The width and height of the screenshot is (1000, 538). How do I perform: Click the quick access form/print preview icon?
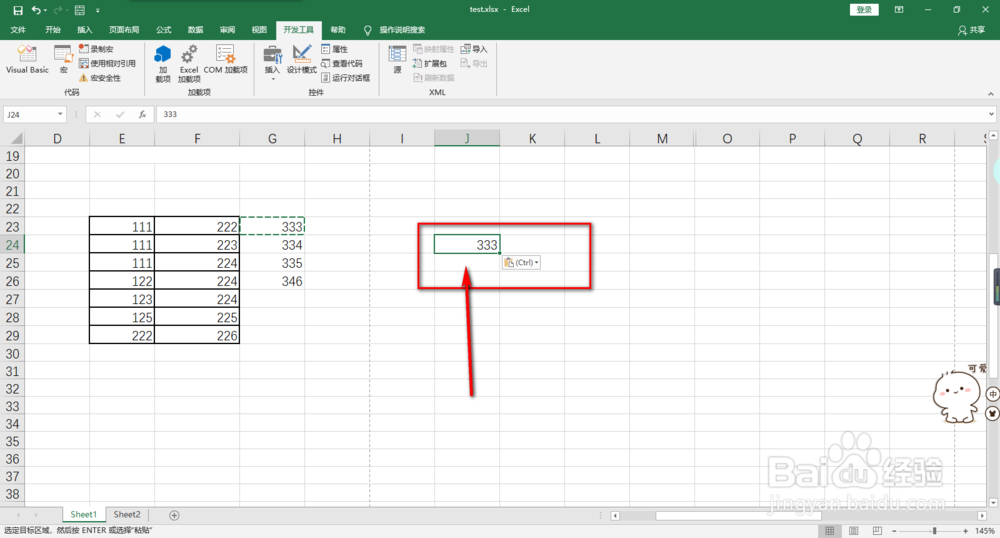pyautogui.click(x=80, y=10)
